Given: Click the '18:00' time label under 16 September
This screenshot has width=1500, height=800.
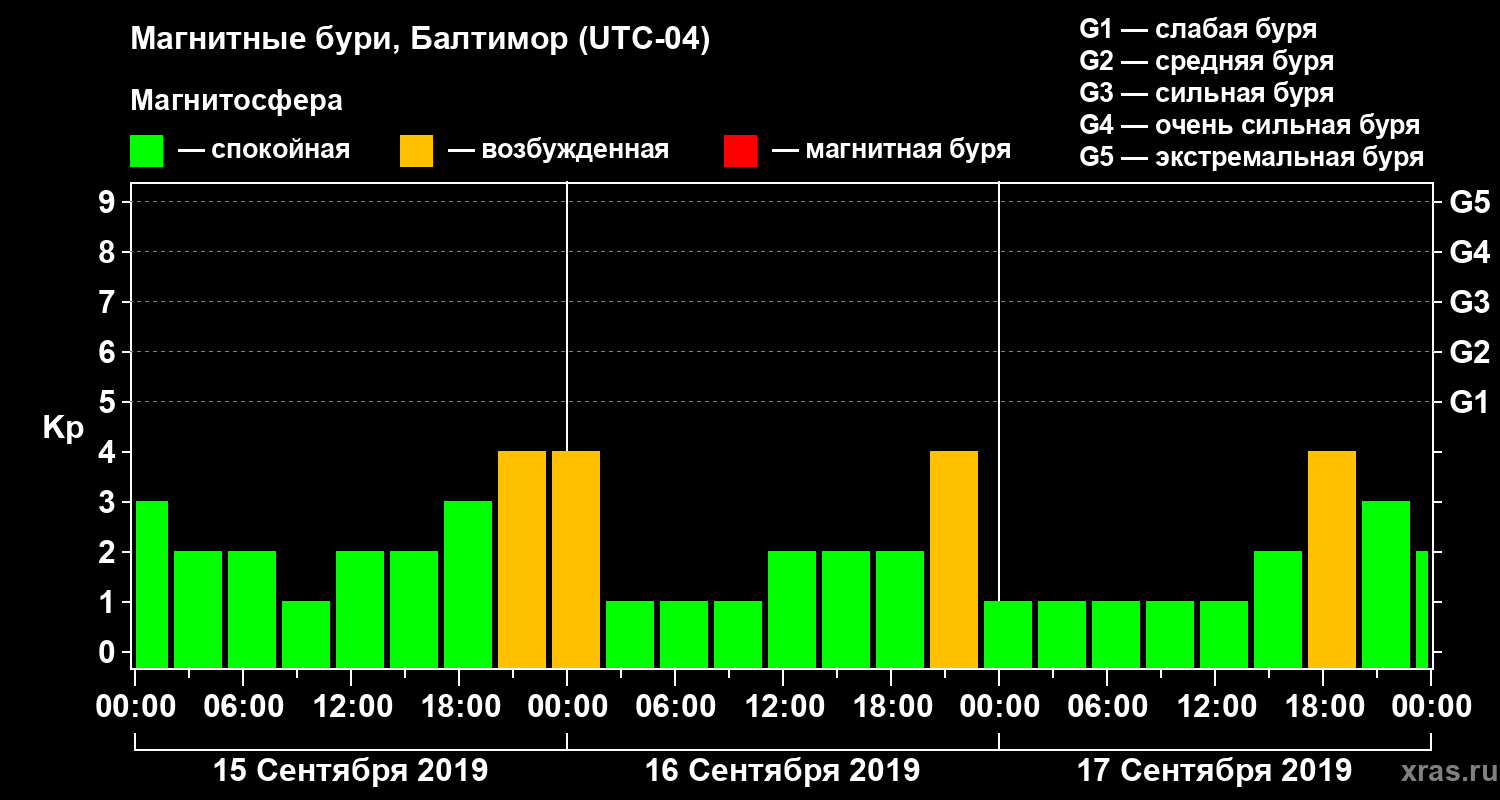Looking at the screenshot, I should click(x=891, y=706).
